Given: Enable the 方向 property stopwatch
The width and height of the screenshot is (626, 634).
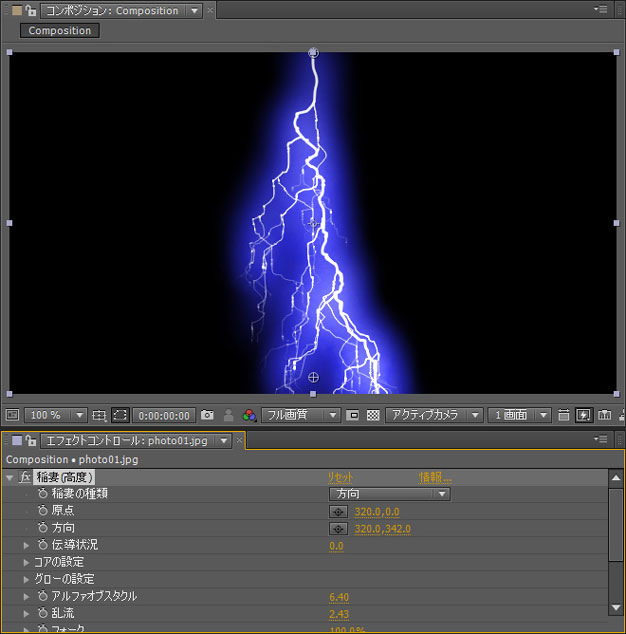Looking at the screenshot, I should (42, 527).
